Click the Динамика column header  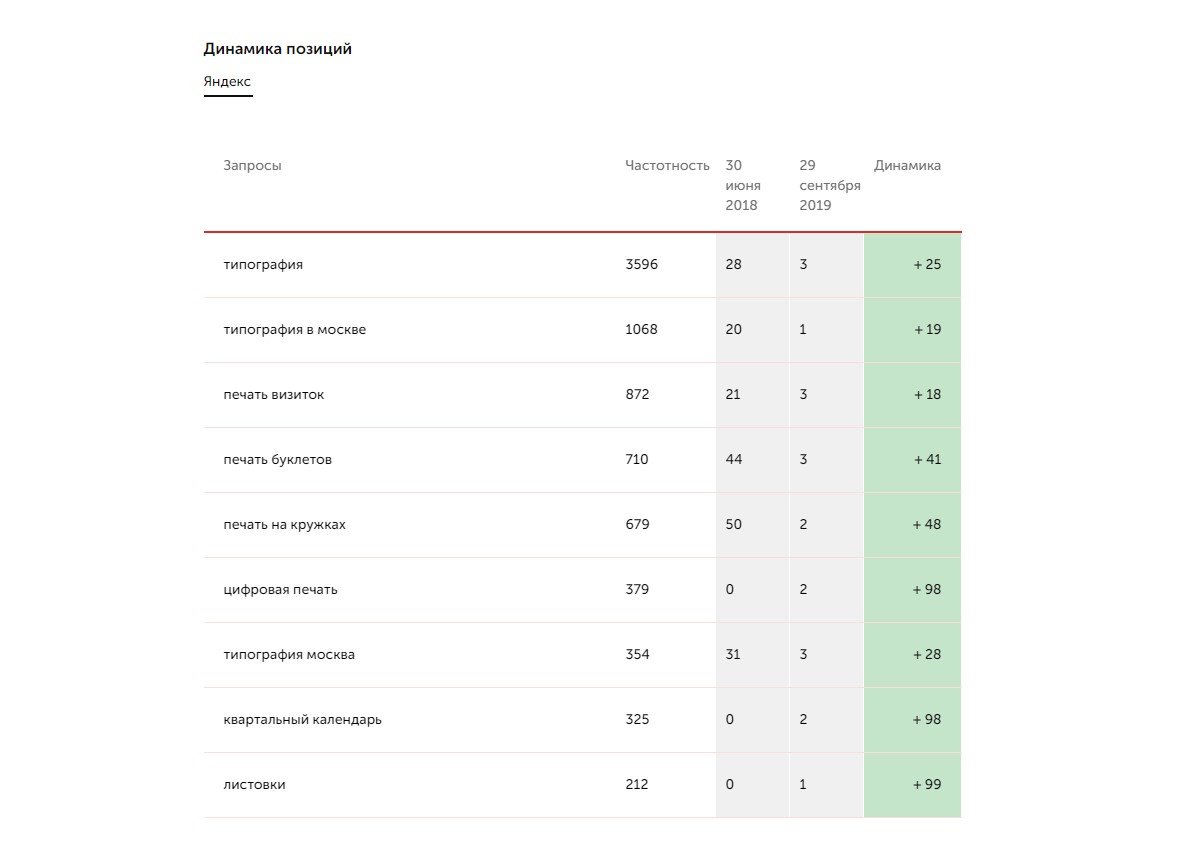[907, 166]
